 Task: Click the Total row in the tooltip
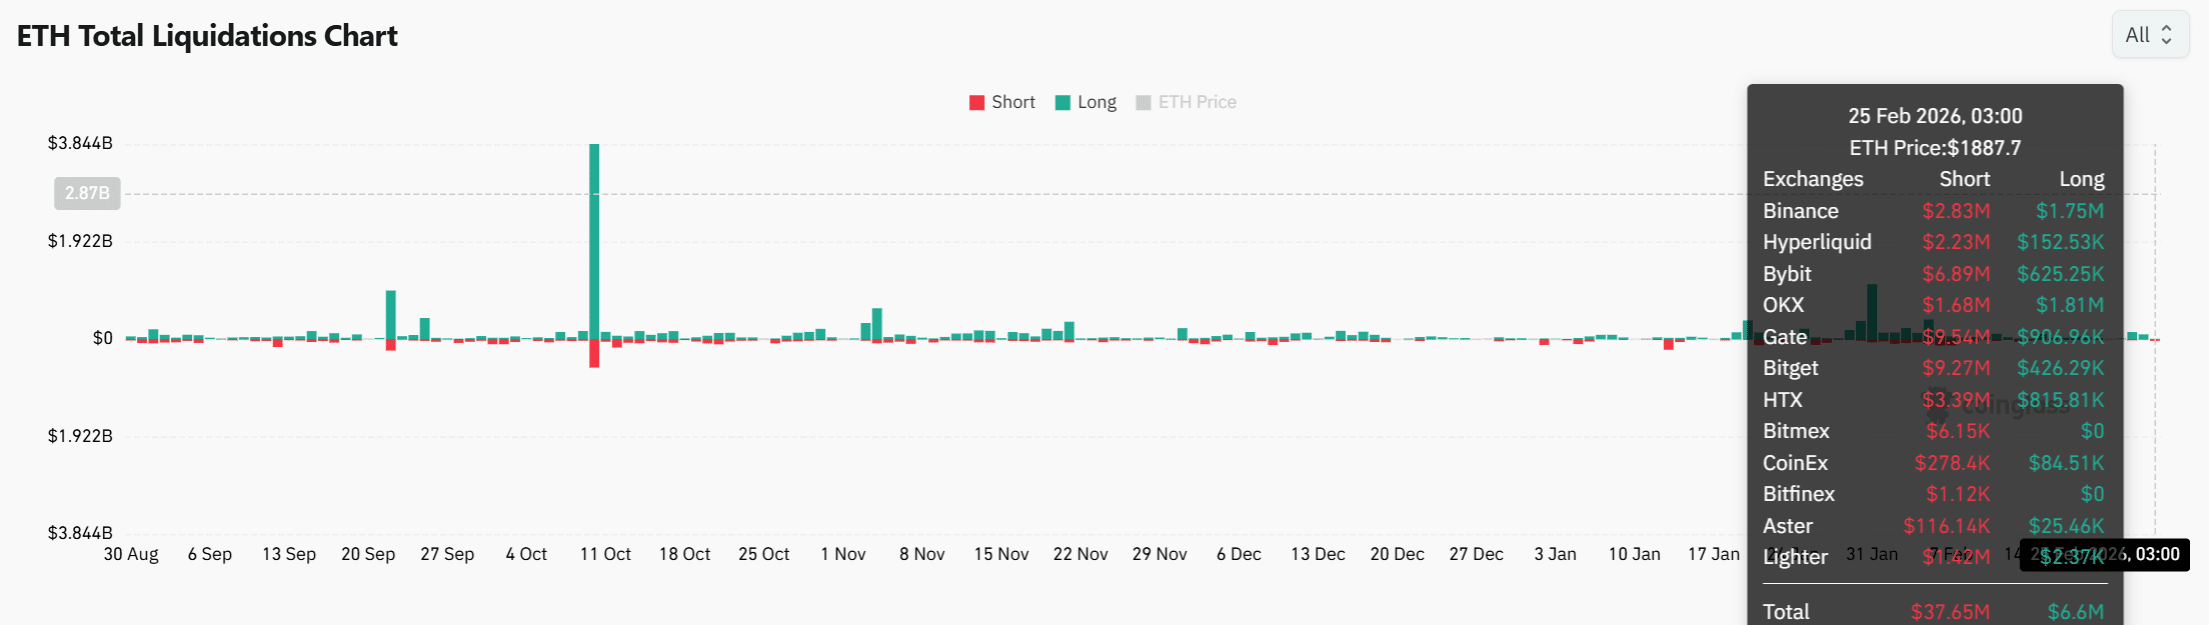click(1933, 612)
